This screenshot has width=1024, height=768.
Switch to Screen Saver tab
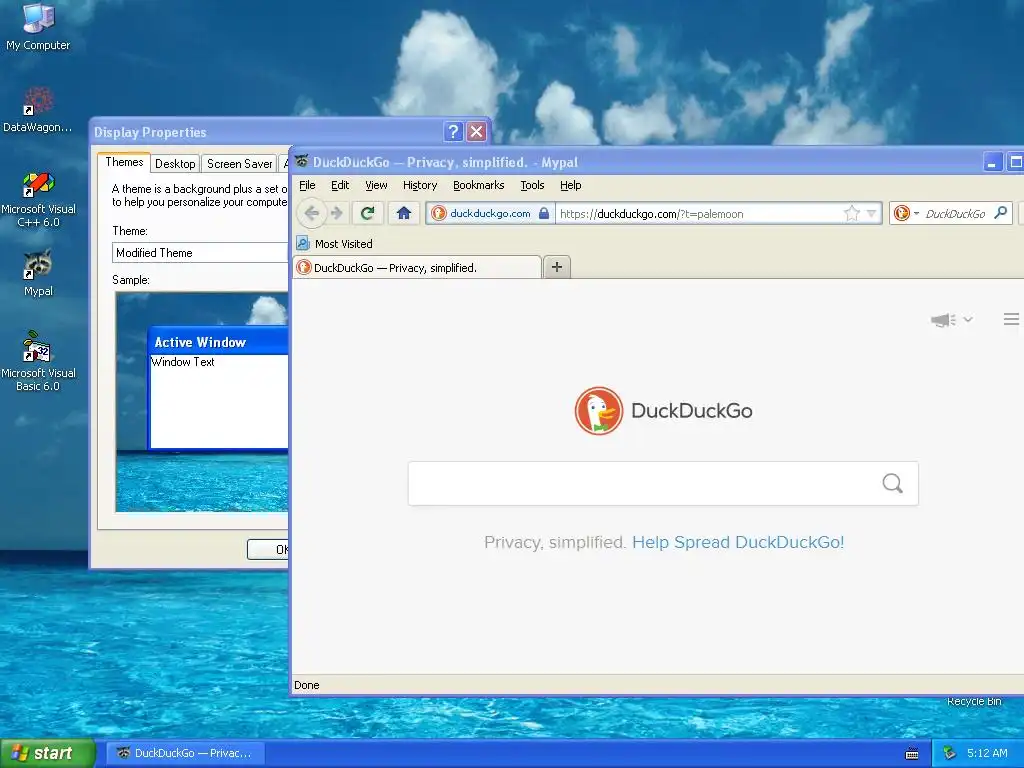[240, 163]
